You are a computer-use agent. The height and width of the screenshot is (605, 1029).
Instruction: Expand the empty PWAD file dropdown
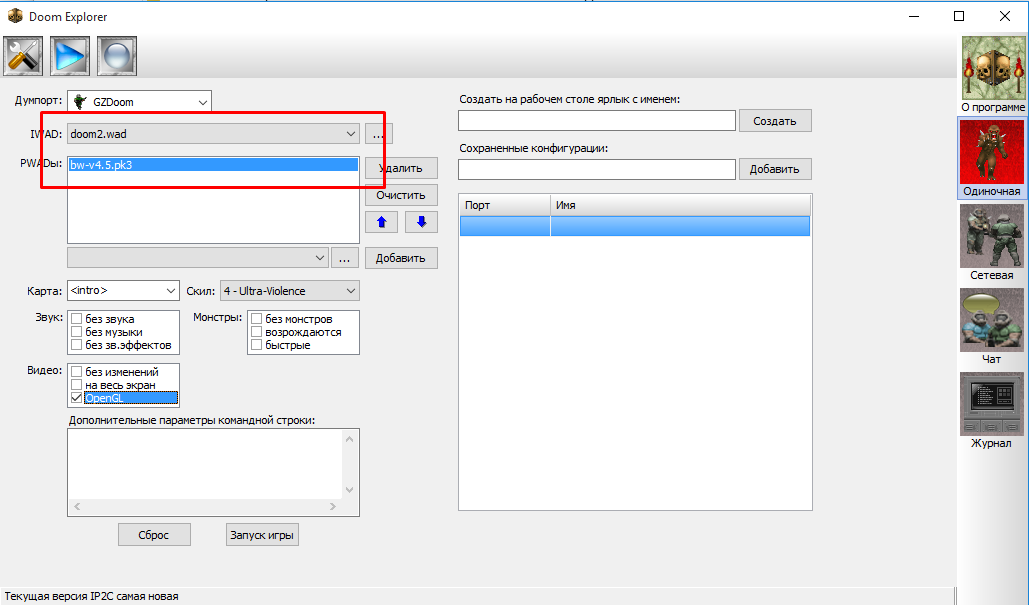coord(320,258)
